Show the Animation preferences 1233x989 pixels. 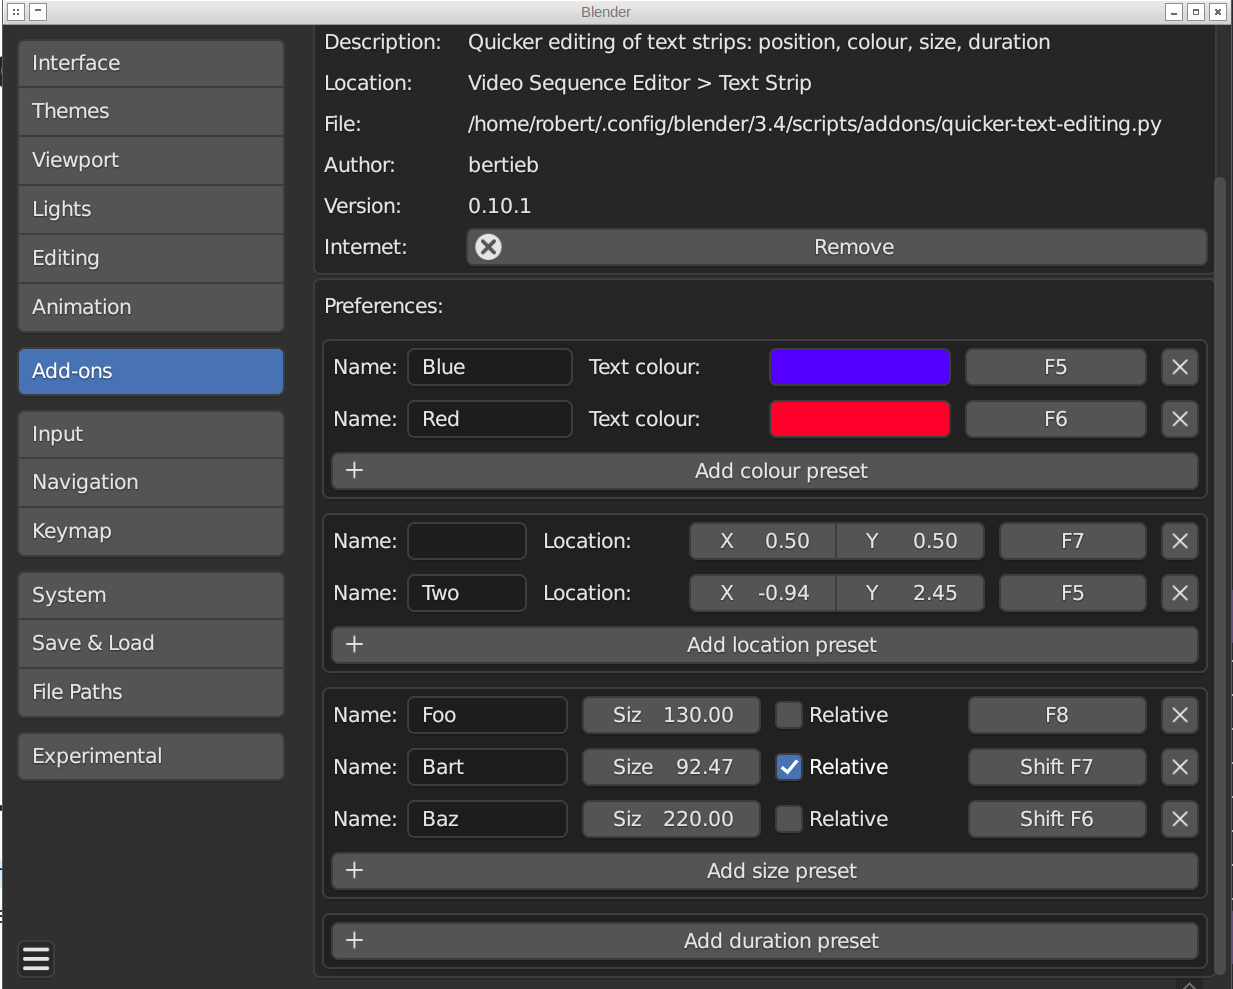(151, 307)
